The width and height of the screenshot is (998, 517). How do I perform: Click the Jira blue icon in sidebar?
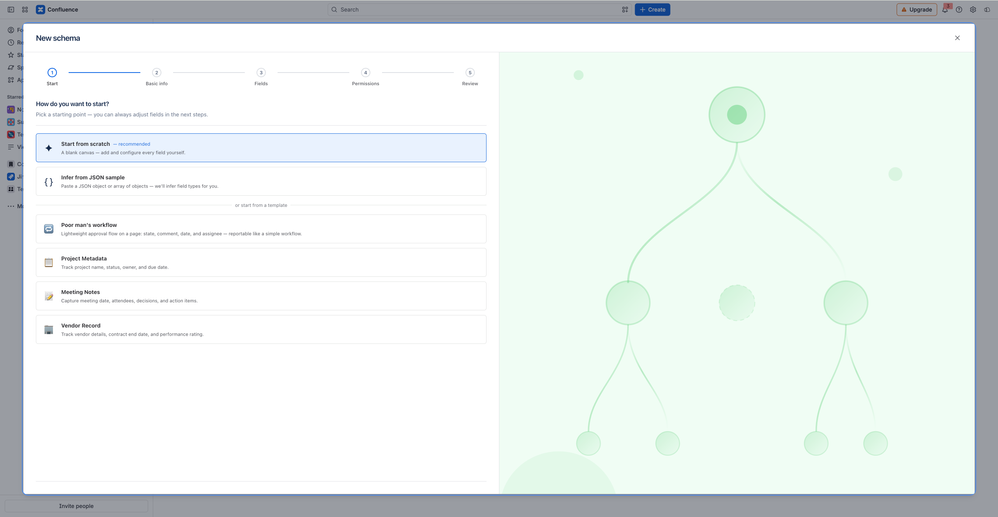[10, 176]
